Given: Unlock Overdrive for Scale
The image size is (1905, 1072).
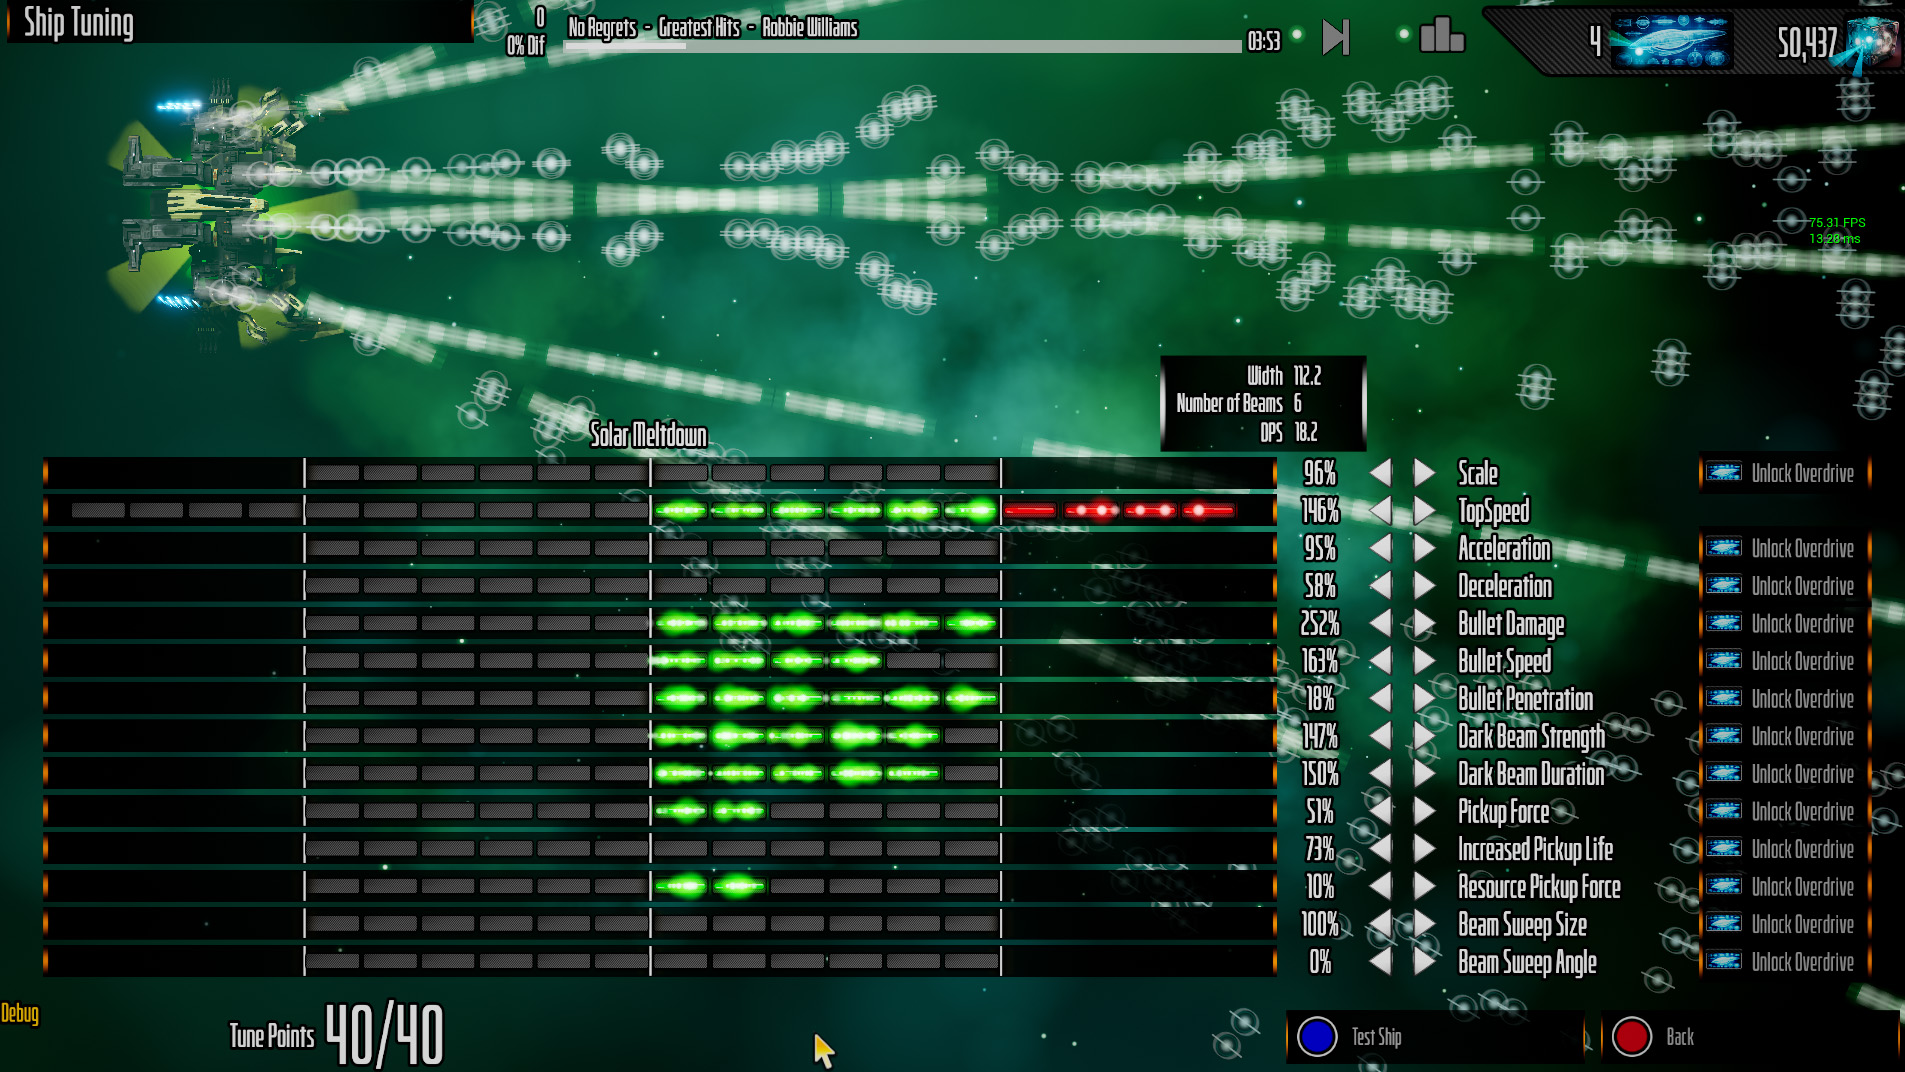Looking at the screenshot, I should click(1784, 473).
